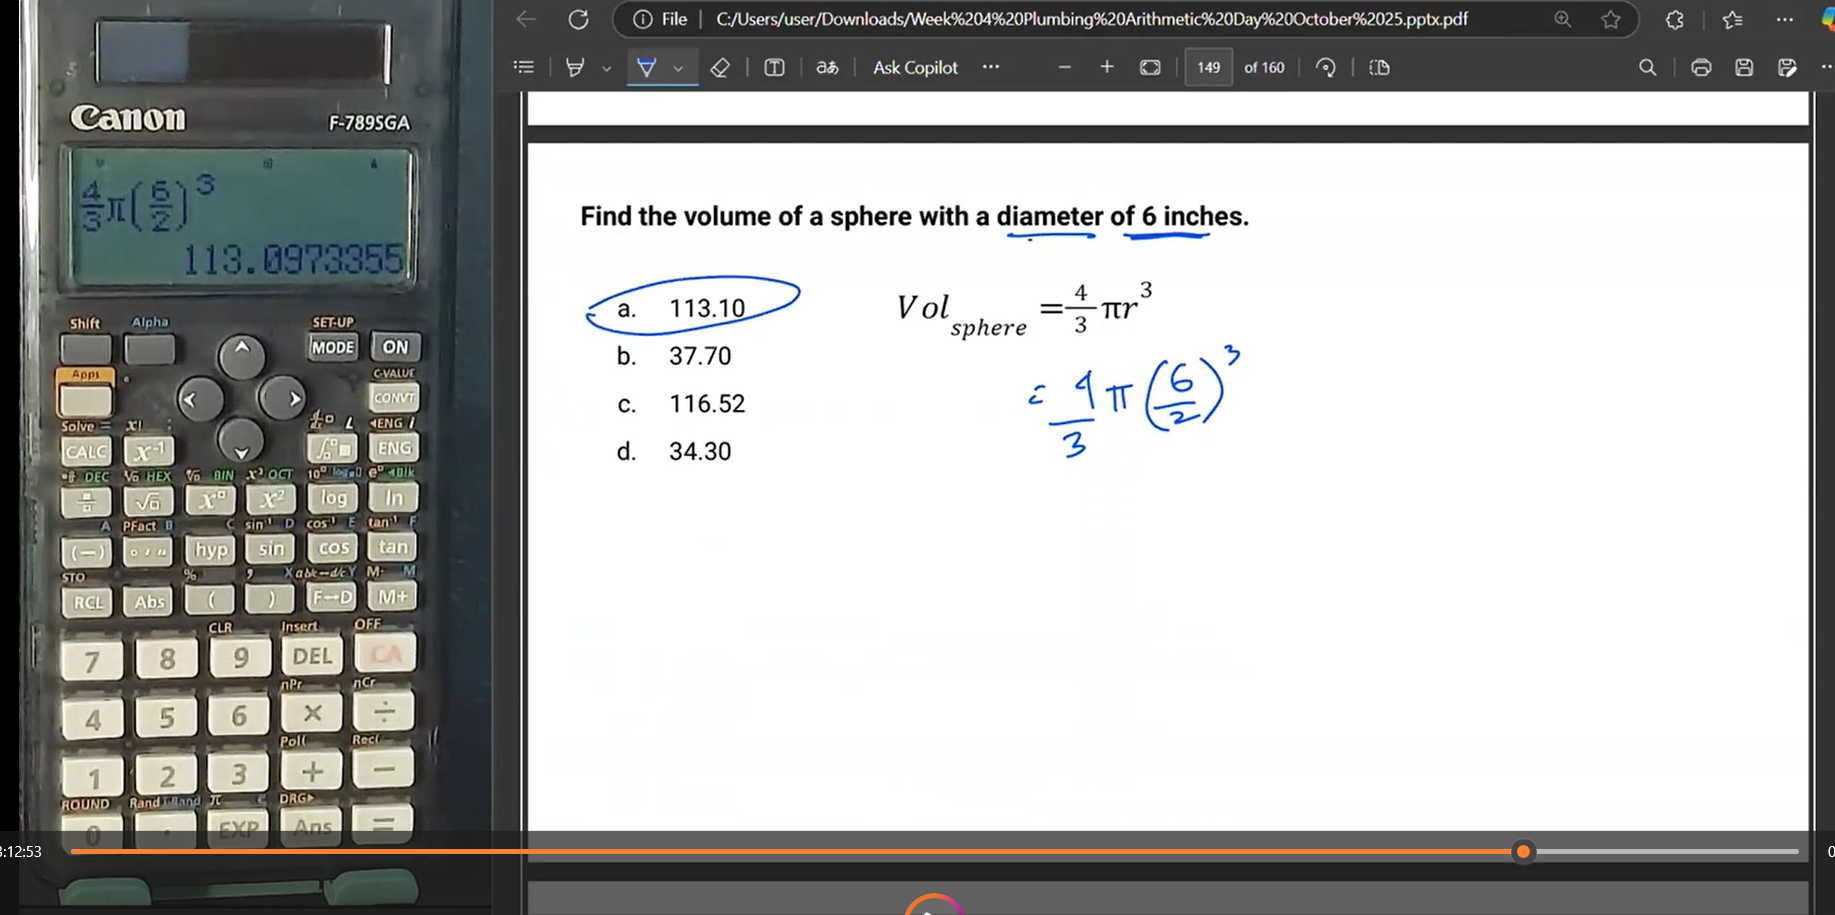Open the table of contents panel

click(523, 67)
